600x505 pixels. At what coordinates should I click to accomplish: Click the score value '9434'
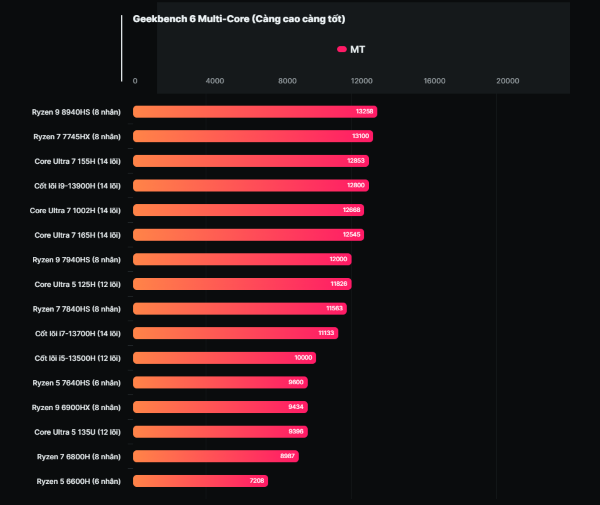click(x=296, y=407)
